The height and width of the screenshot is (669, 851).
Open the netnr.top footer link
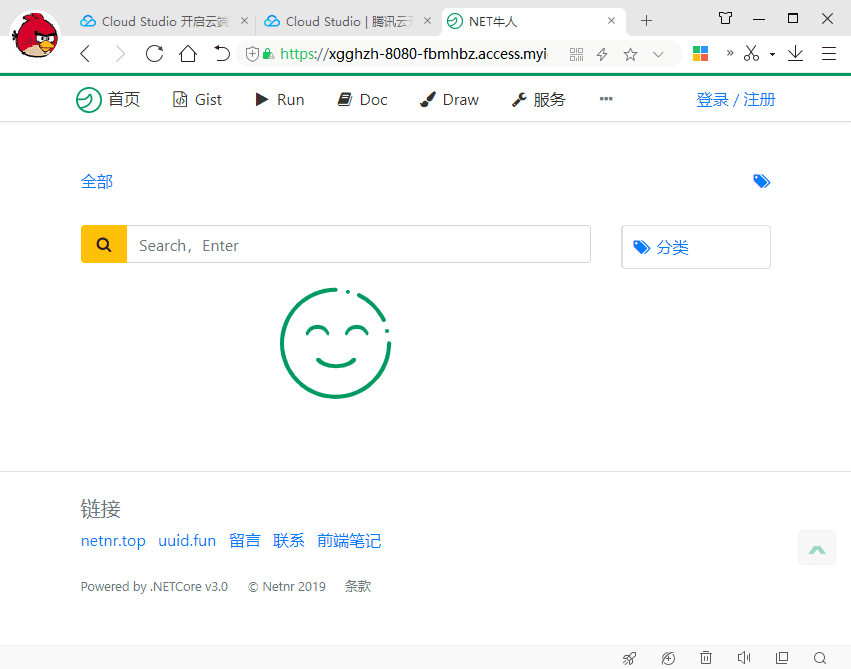113,541
